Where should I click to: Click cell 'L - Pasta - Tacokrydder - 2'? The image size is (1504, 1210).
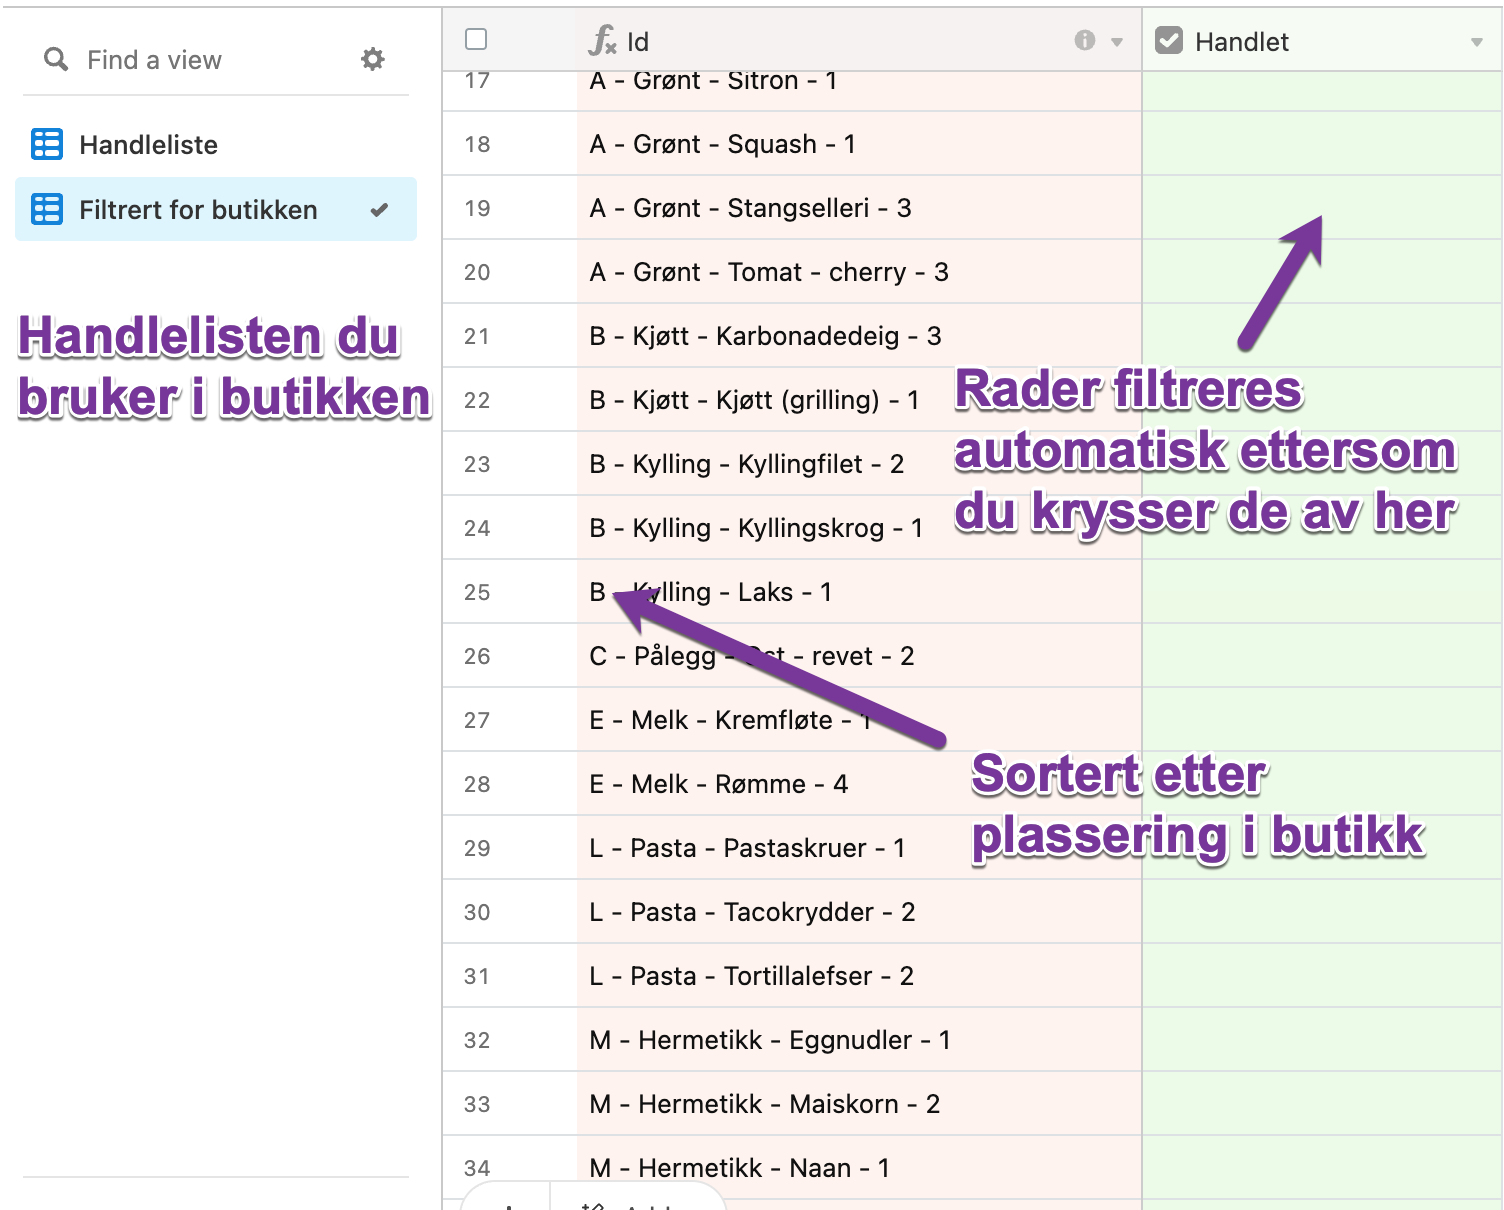(x=859, y=912)
